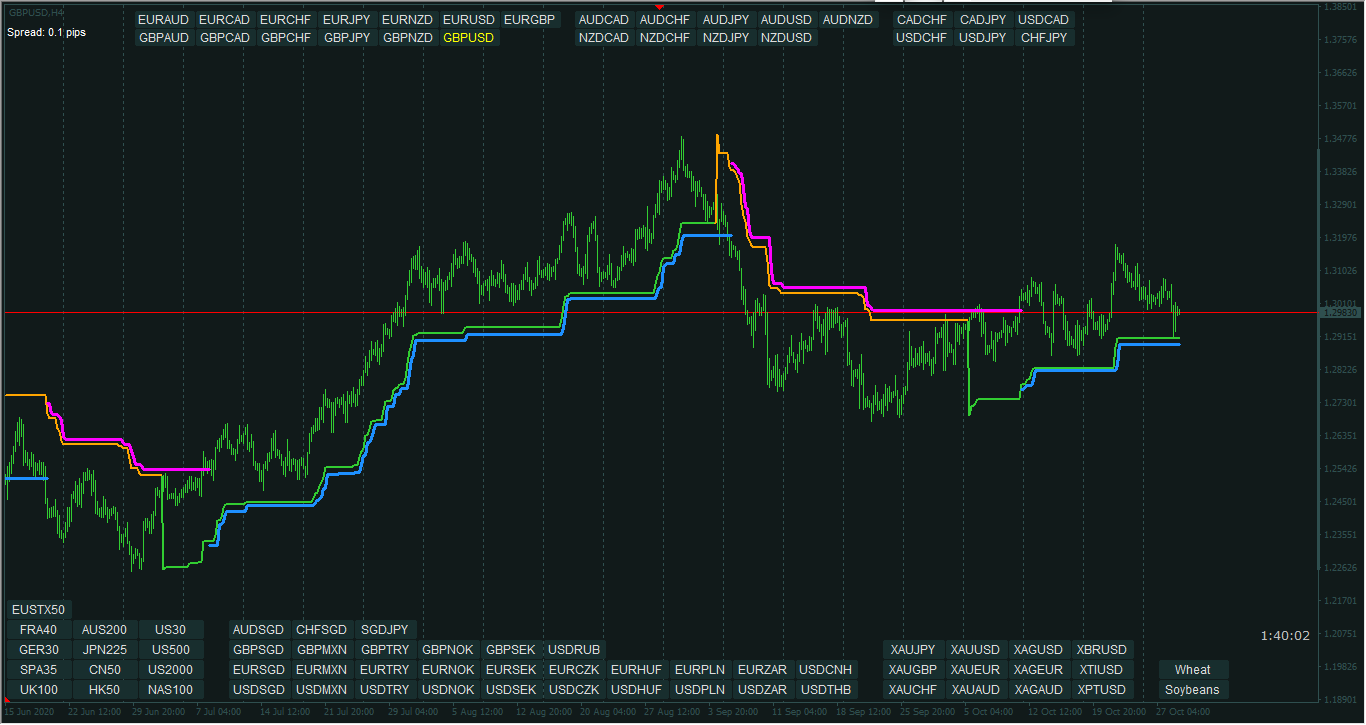Screen dimensions: 1366x725
Task: Pick the GBPJPY pair button
Action: [347, 38]
